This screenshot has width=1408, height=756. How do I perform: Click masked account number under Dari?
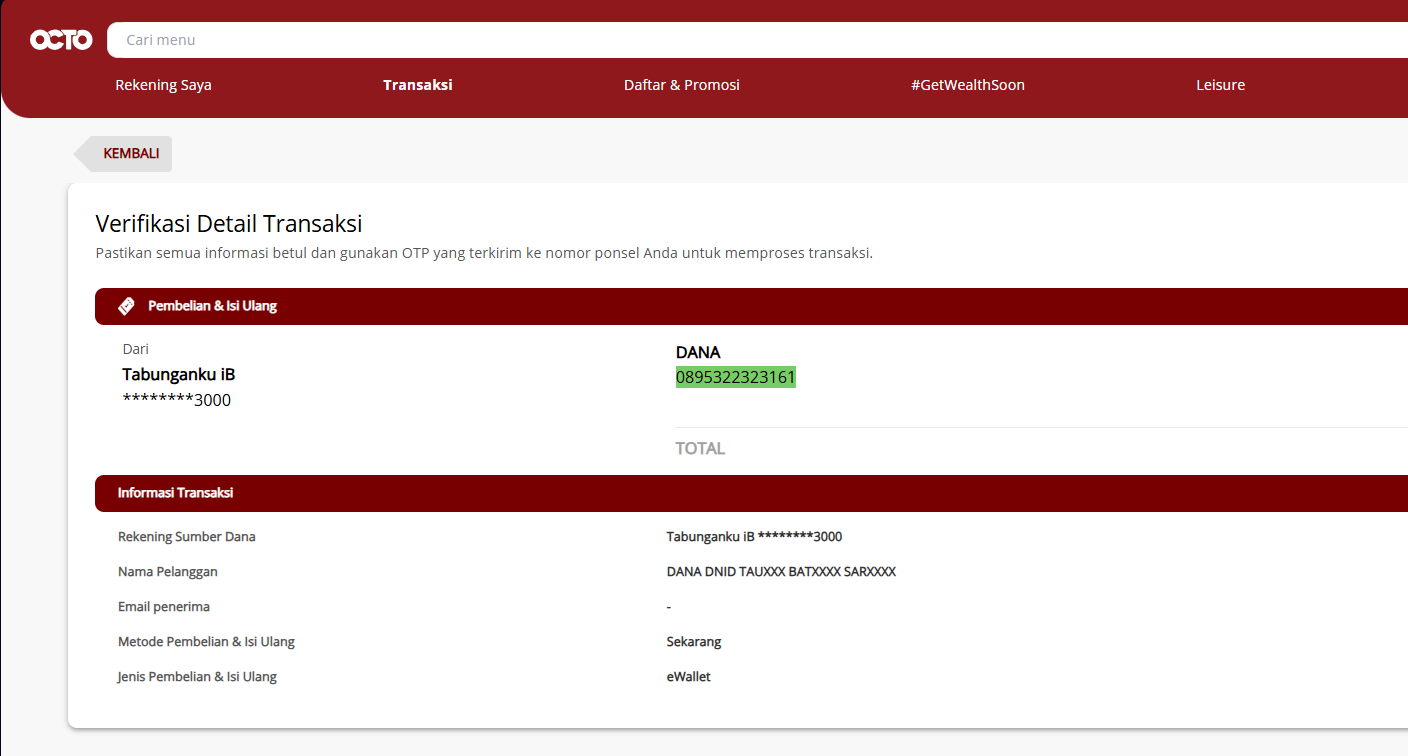click(176, 400)
